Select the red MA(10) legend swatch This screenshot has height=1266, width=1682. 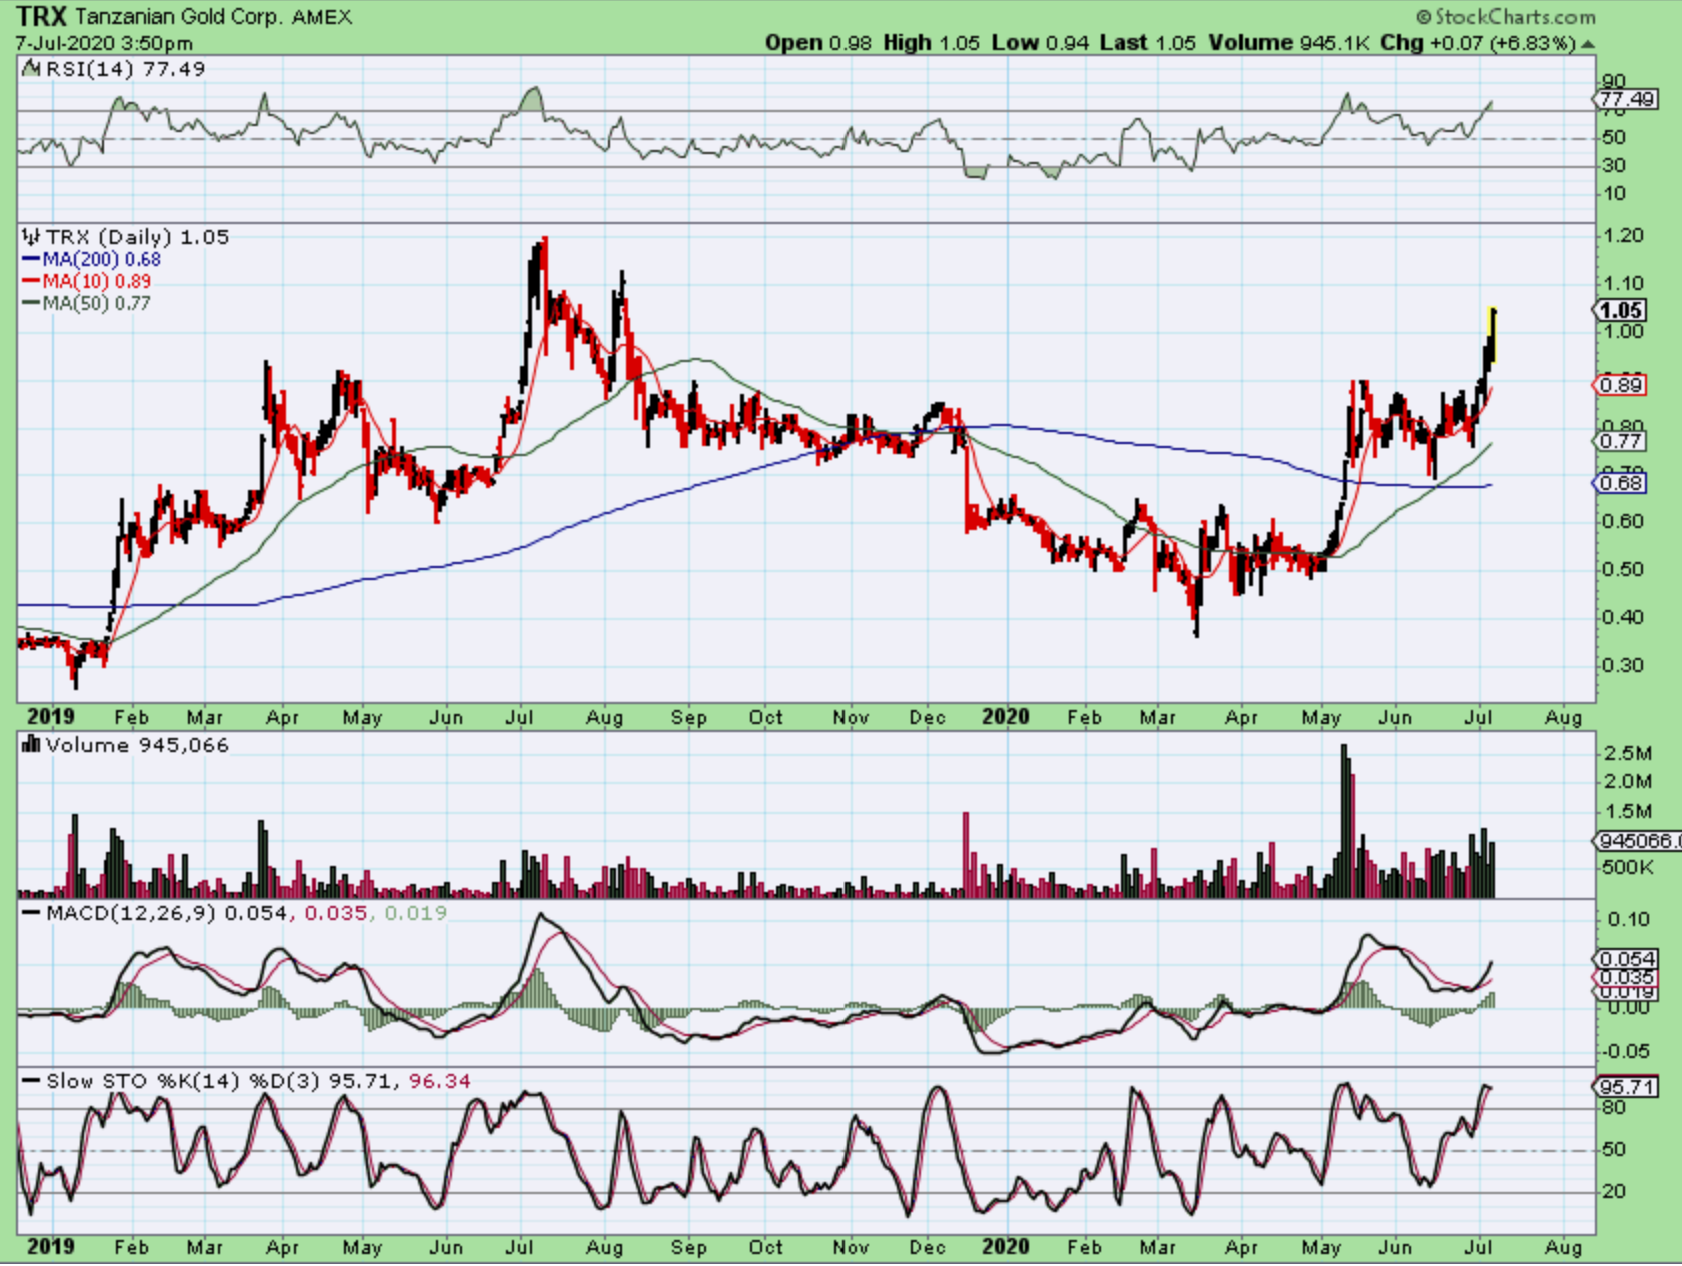(x=31, y=282)
